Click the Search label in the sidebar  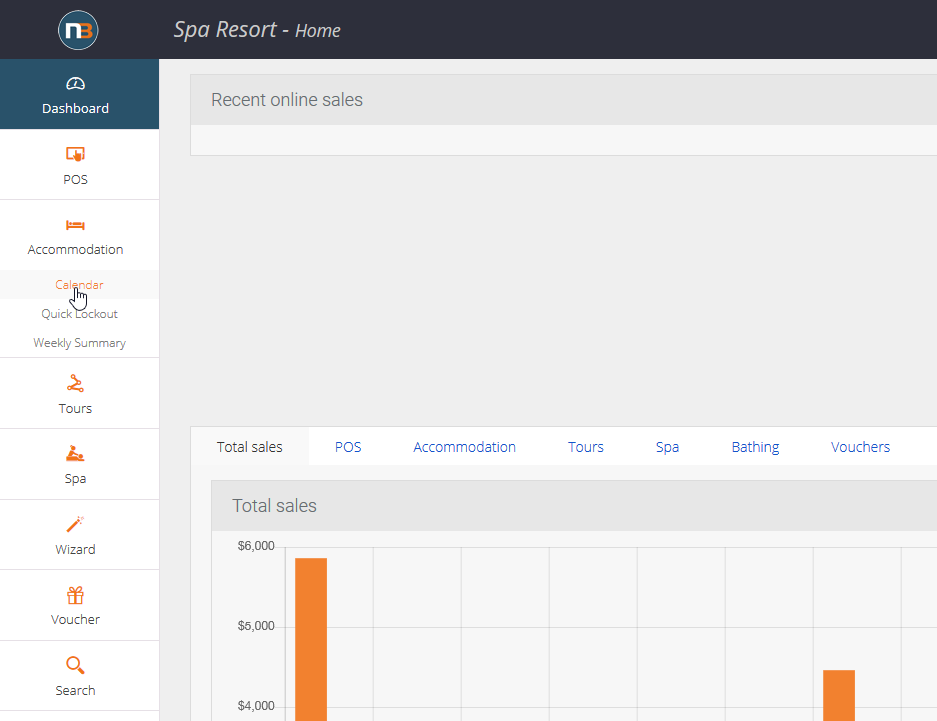point(75,690)
